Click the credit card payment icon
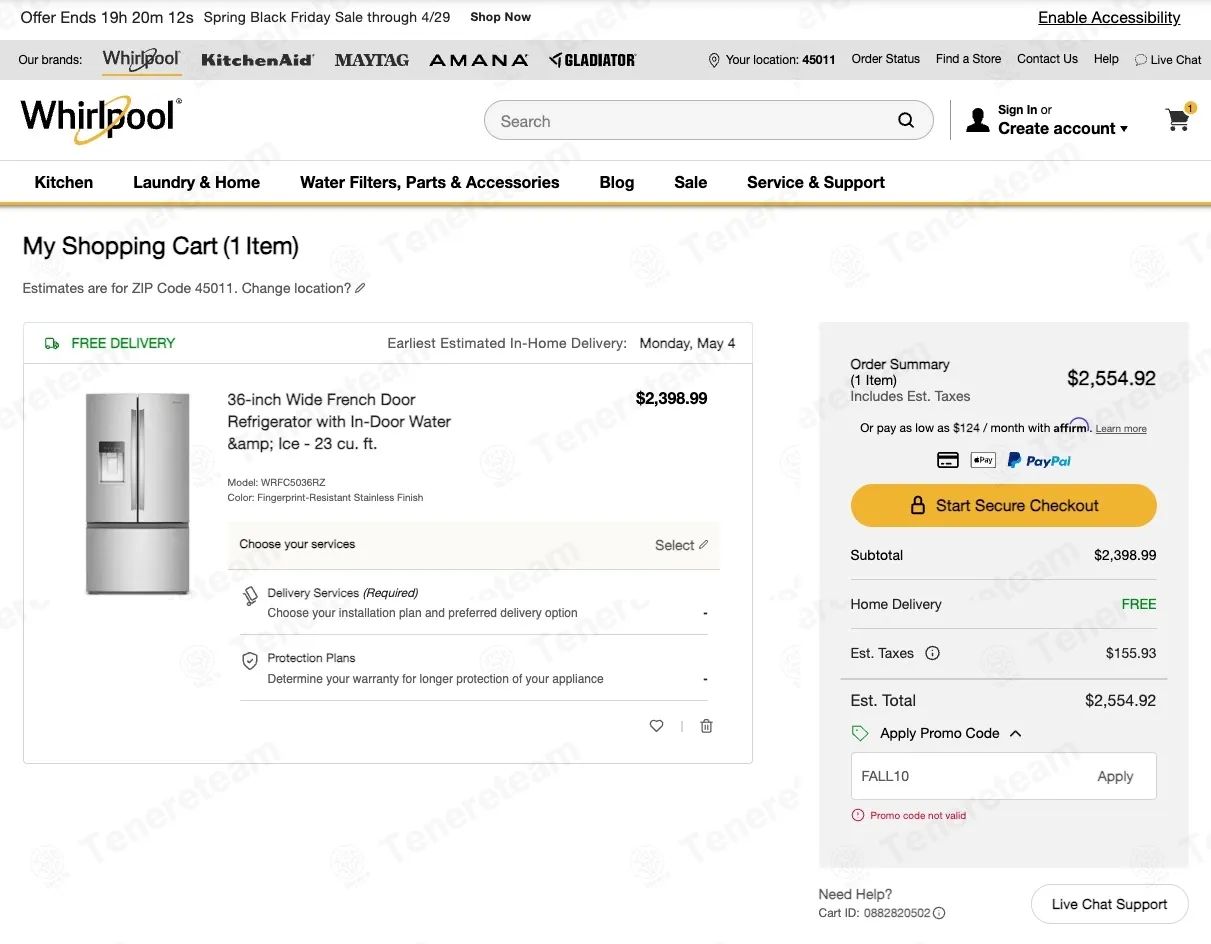Screen dimensions: 1211x944 coord(948,460)
